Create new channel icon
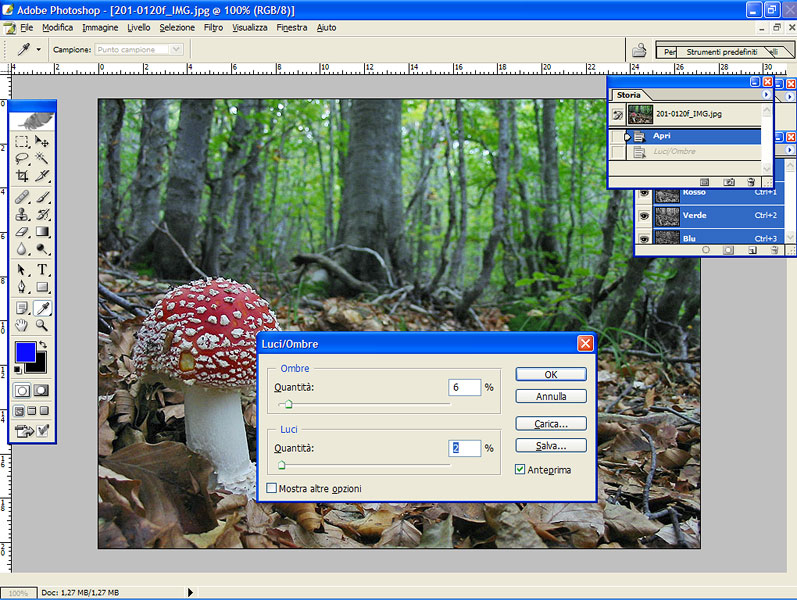Viewport: 797px width, 600px height. tap(752, 250)
